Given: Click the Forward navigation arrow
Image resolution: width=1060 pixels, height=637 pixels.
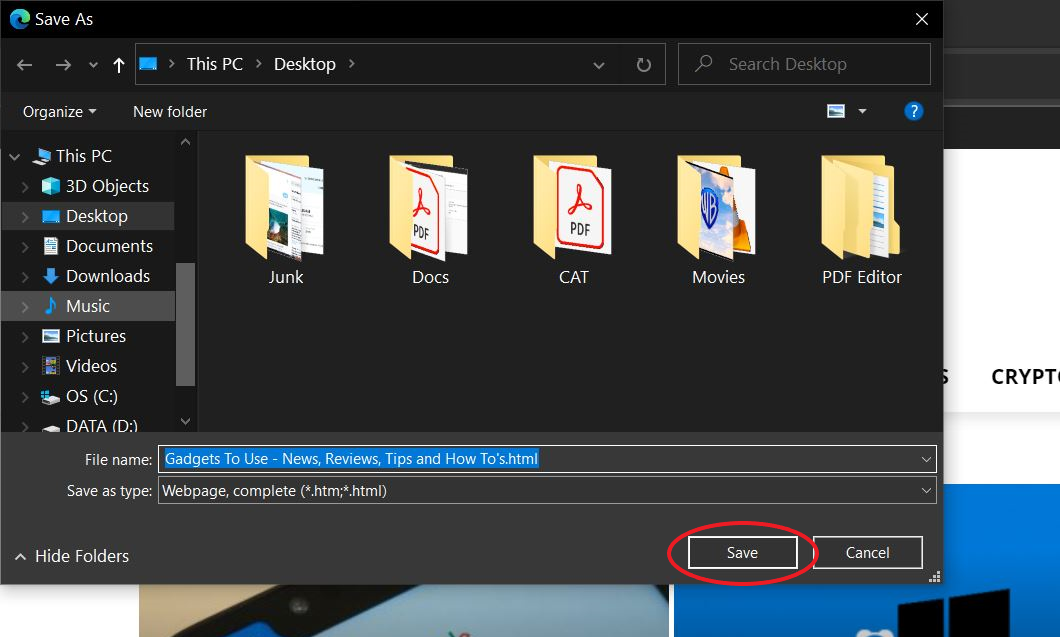Looking at the screenshot, I should pos(63,65).
